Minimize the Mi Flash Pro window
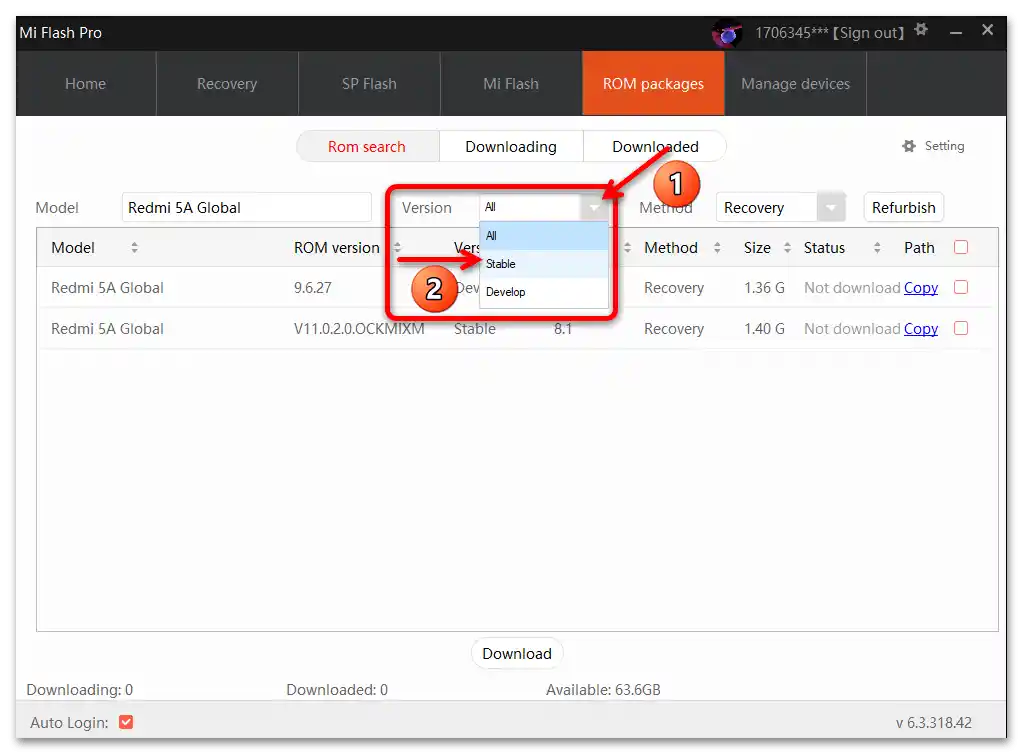Screen dimensions: 1023x754 pos(956,32)
